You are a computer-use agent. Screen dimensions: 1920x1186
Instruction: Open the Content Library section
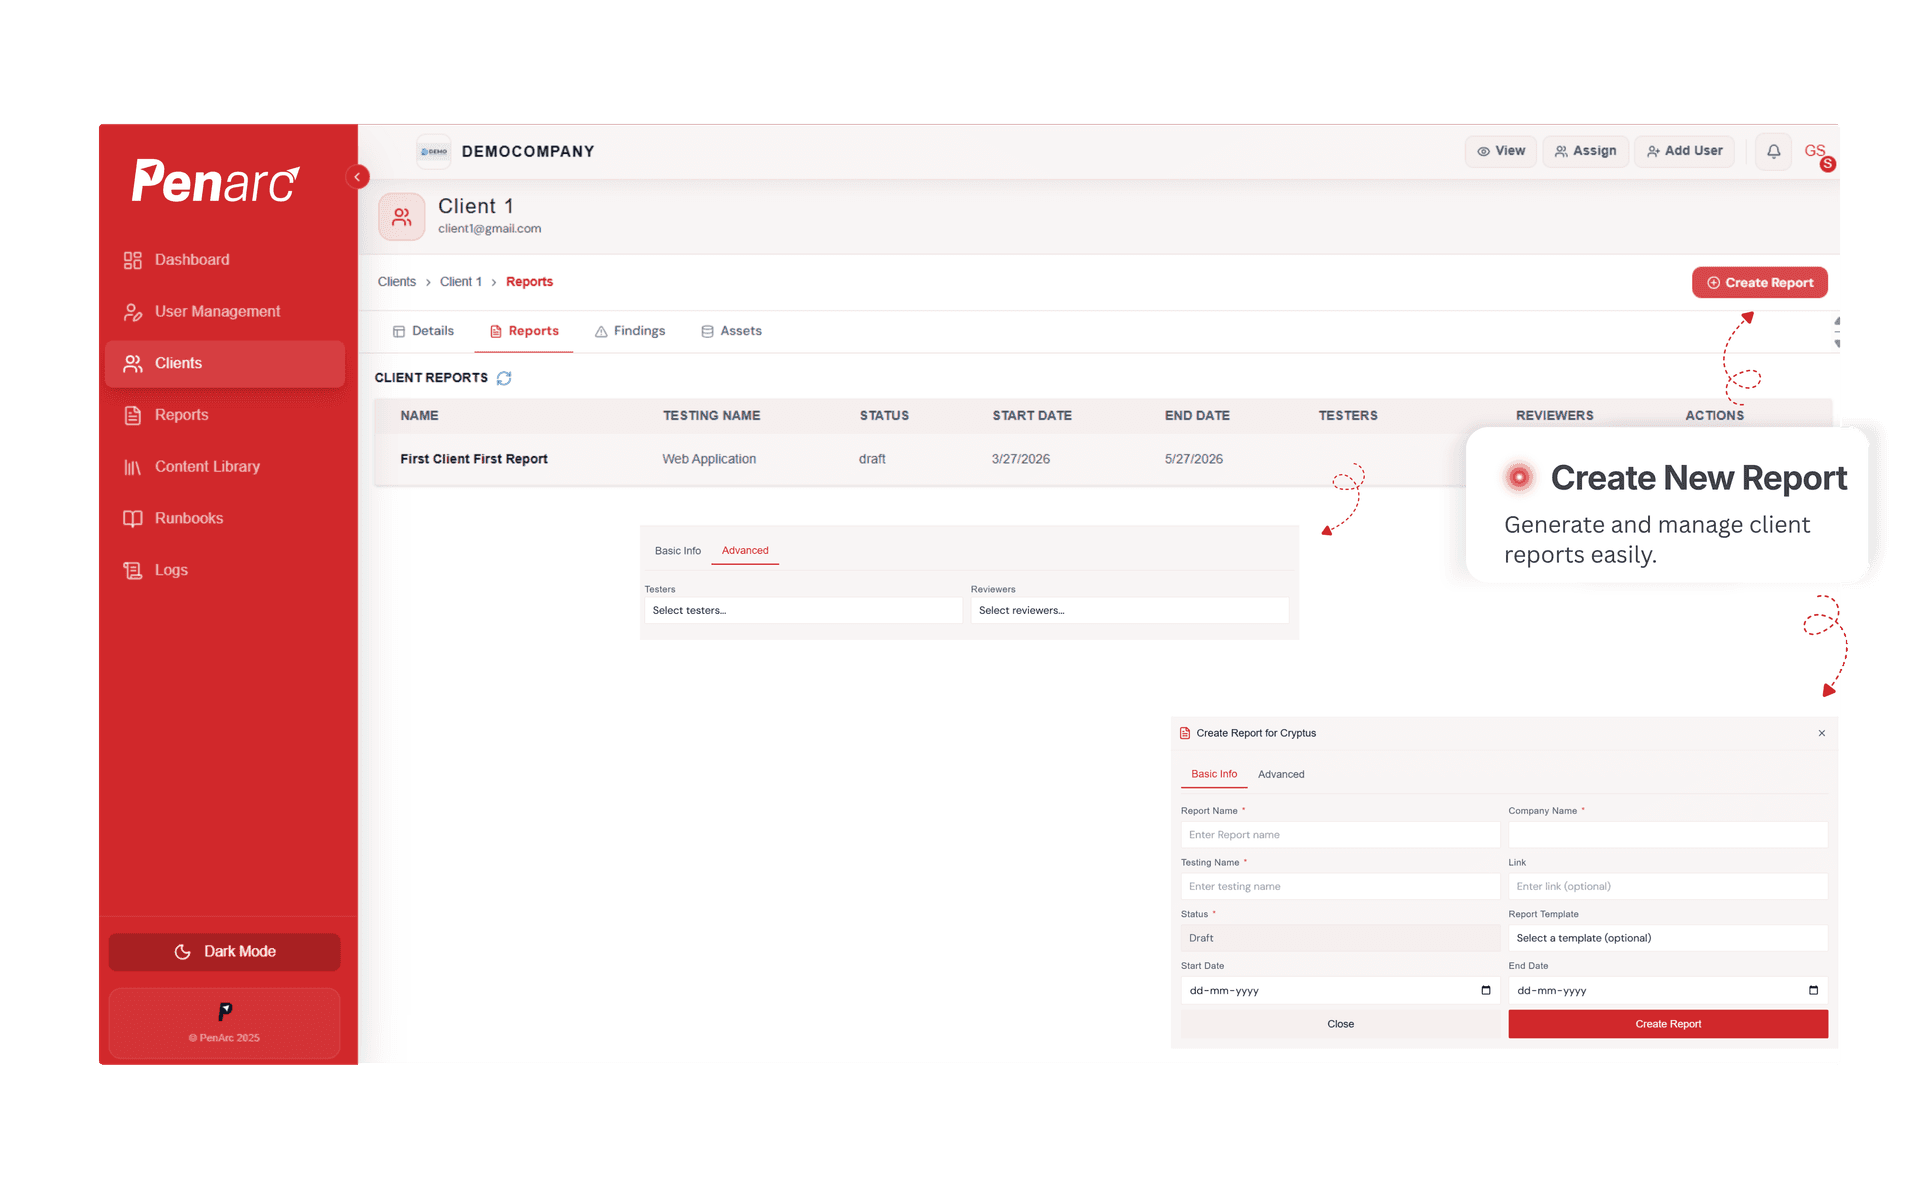click(134, 466)
